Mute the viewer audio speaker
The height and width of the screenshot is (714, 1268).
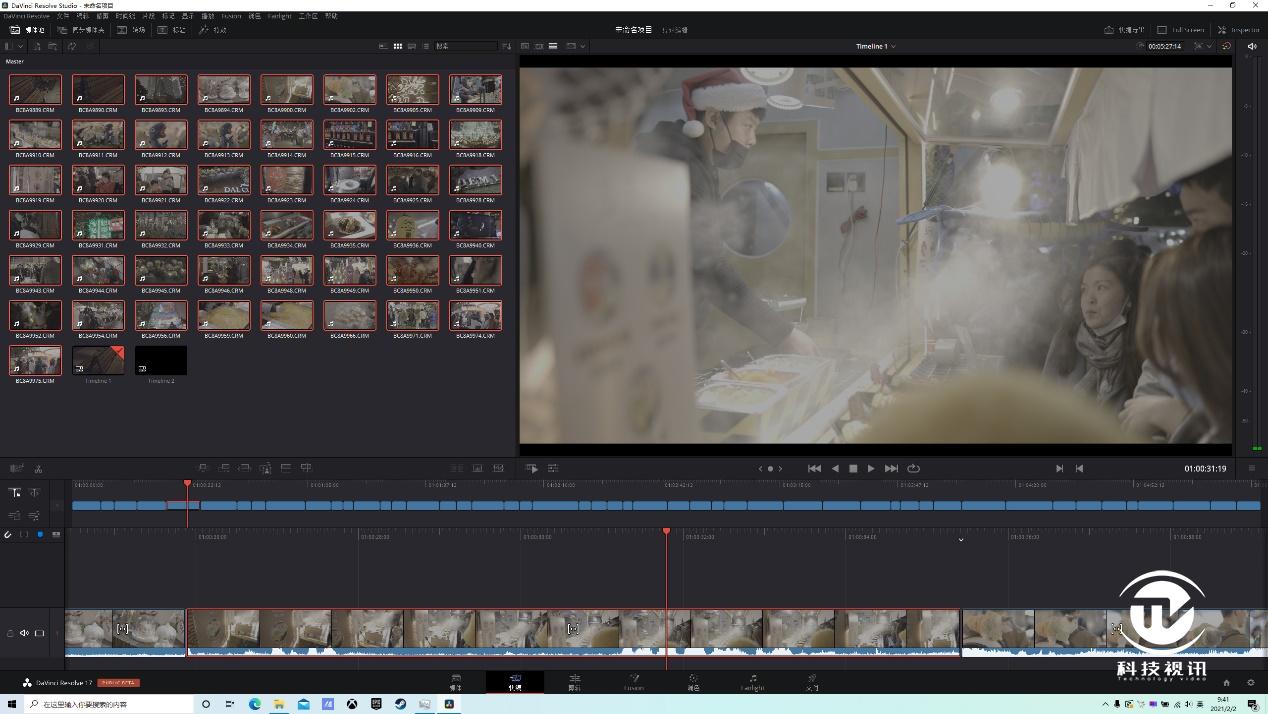pos(1252,46)
